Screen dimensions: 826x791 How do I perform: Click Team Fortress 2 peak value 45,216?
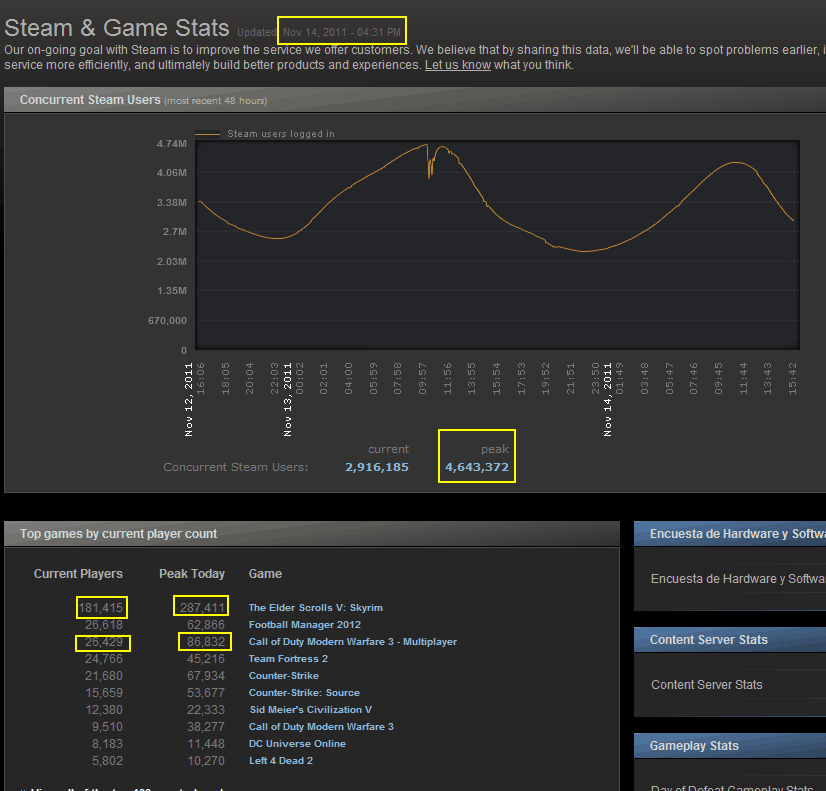[206, 659]
